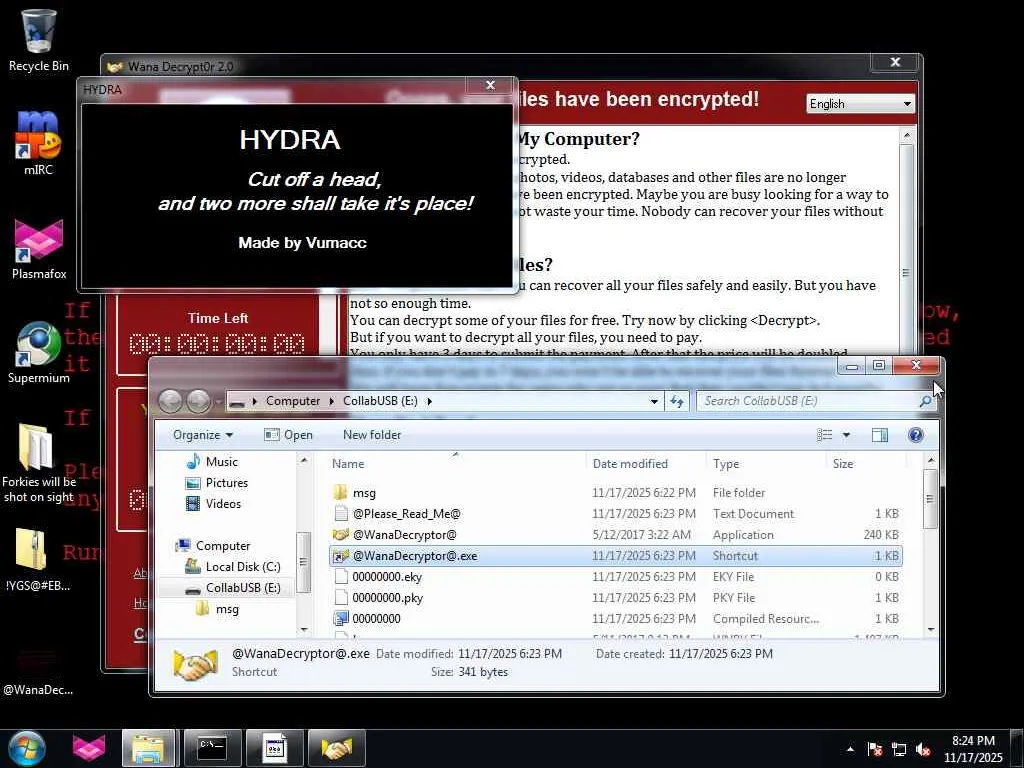
Task: Select Local Disk (C:) in navigation pane
Action: click(232, 567)
